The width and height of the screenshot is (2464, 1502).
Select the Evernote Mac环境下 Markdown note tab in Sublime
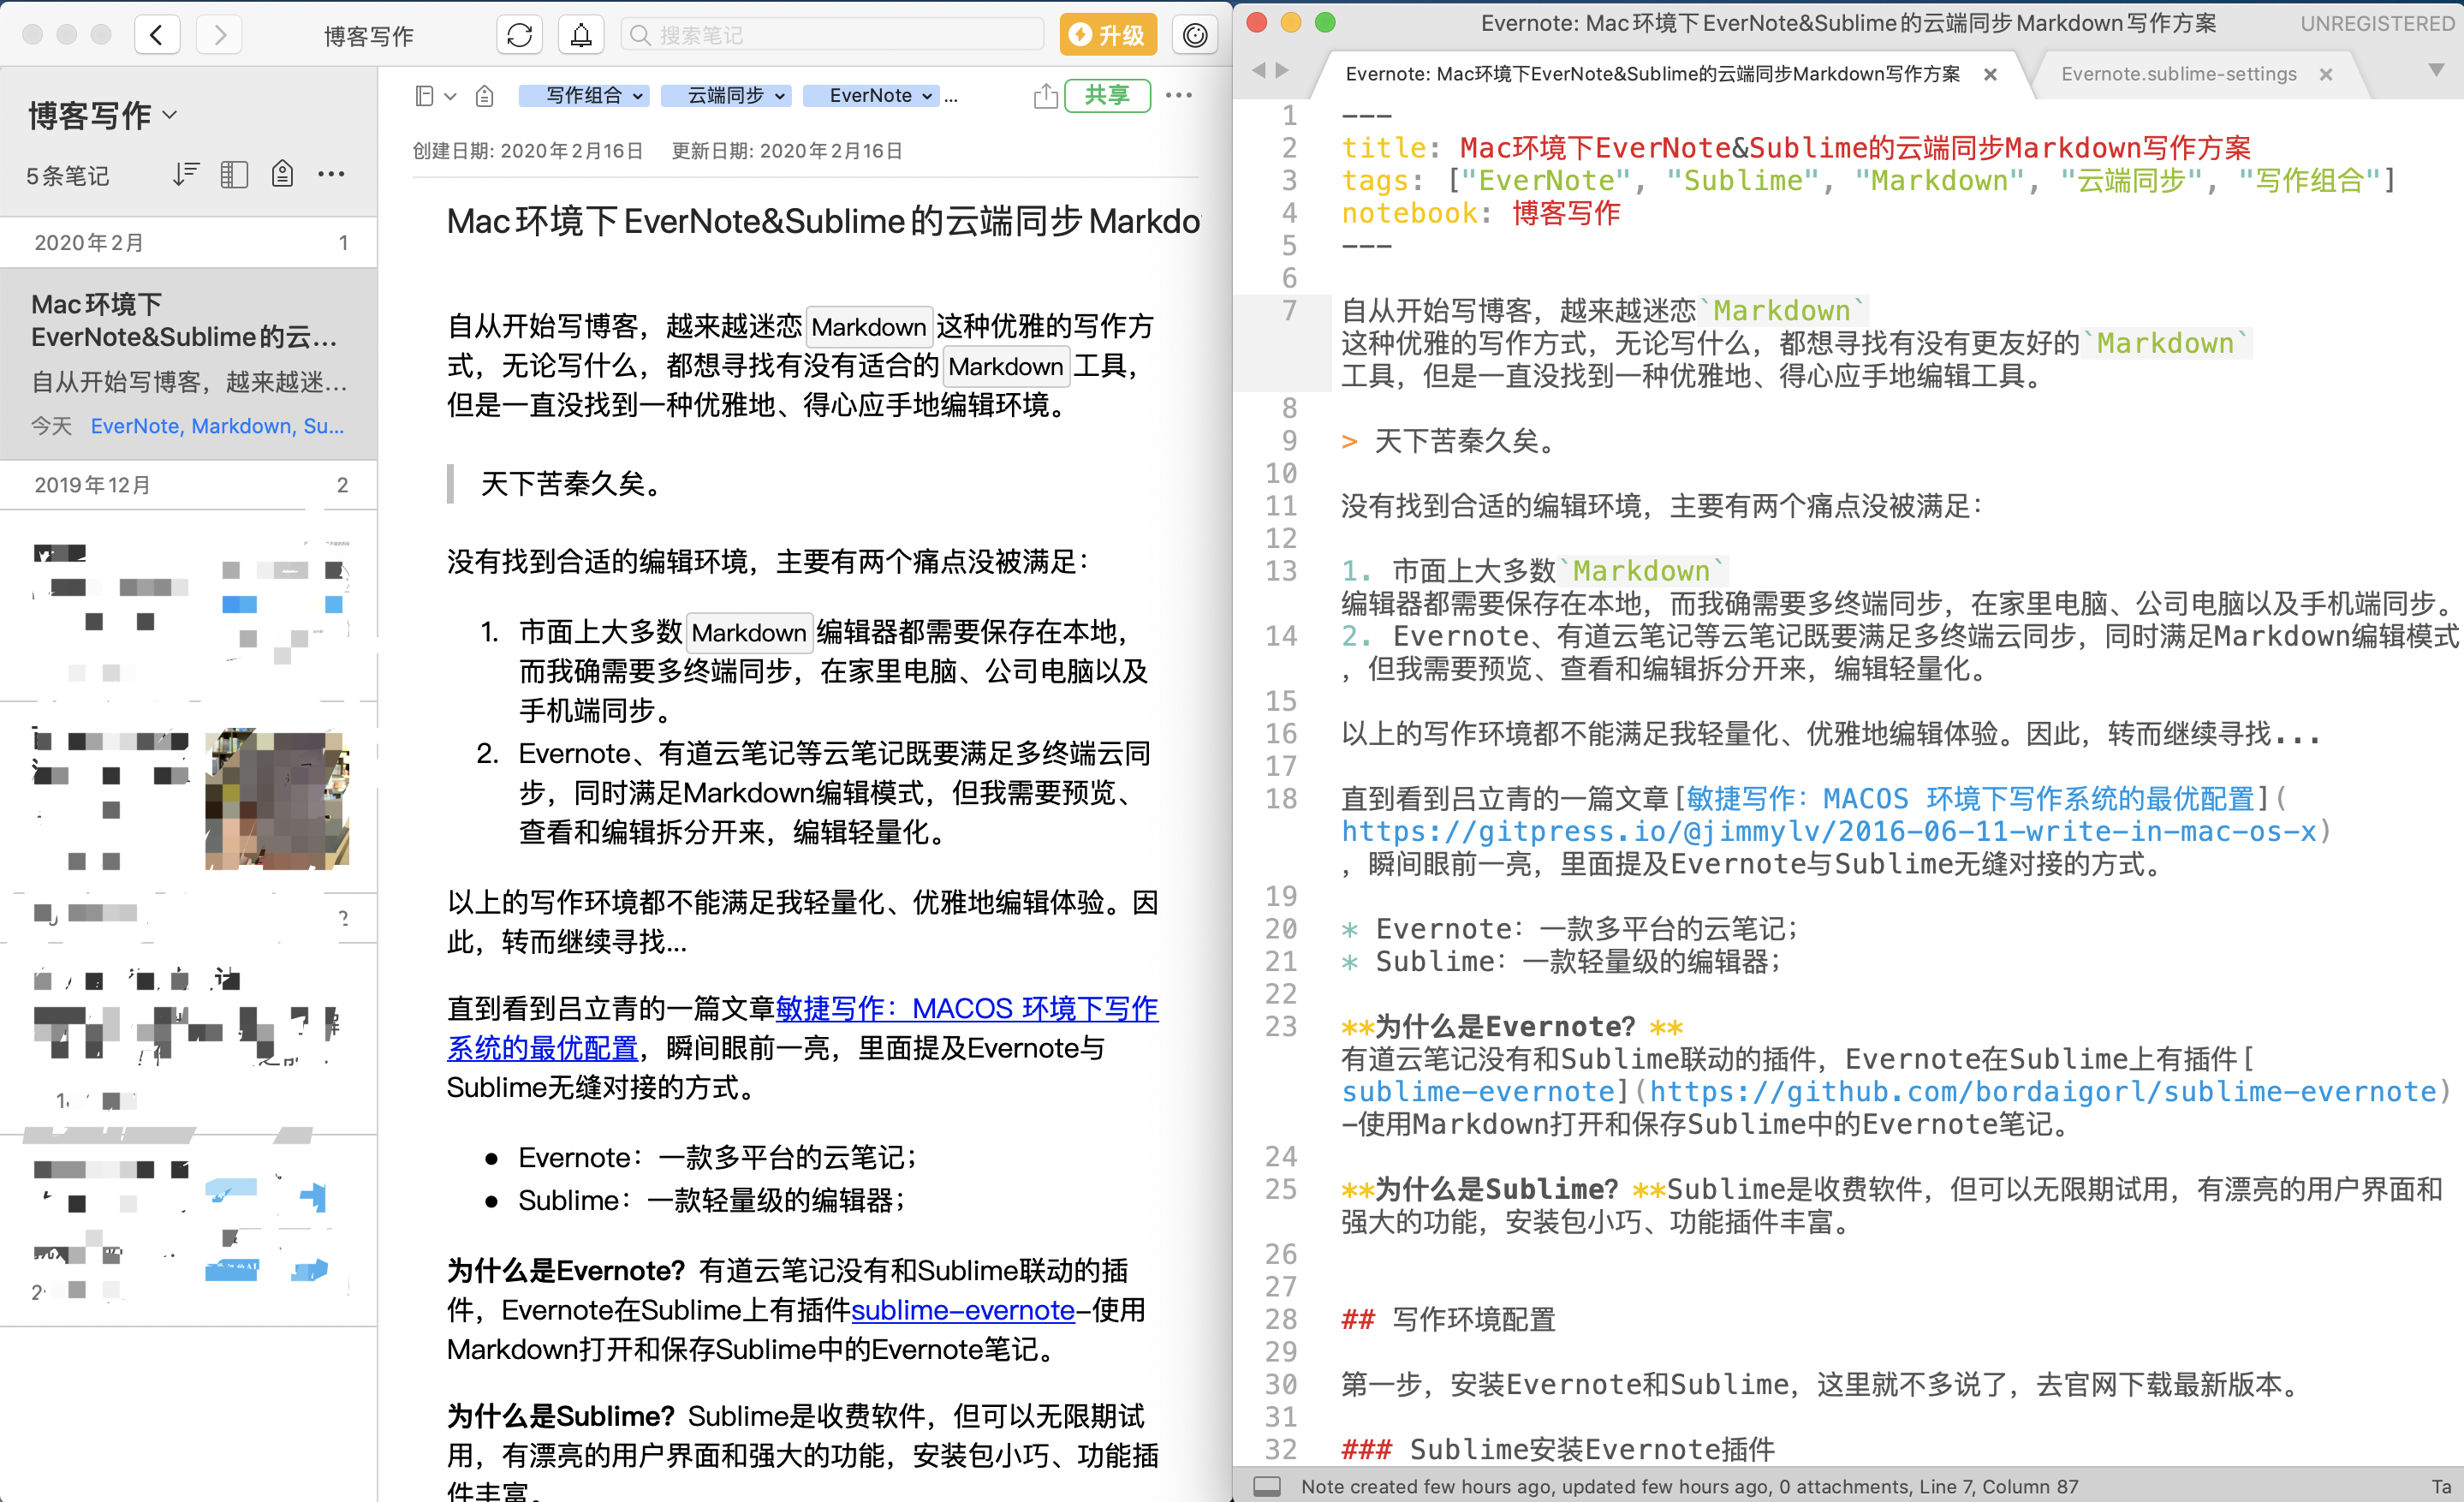1652,74
